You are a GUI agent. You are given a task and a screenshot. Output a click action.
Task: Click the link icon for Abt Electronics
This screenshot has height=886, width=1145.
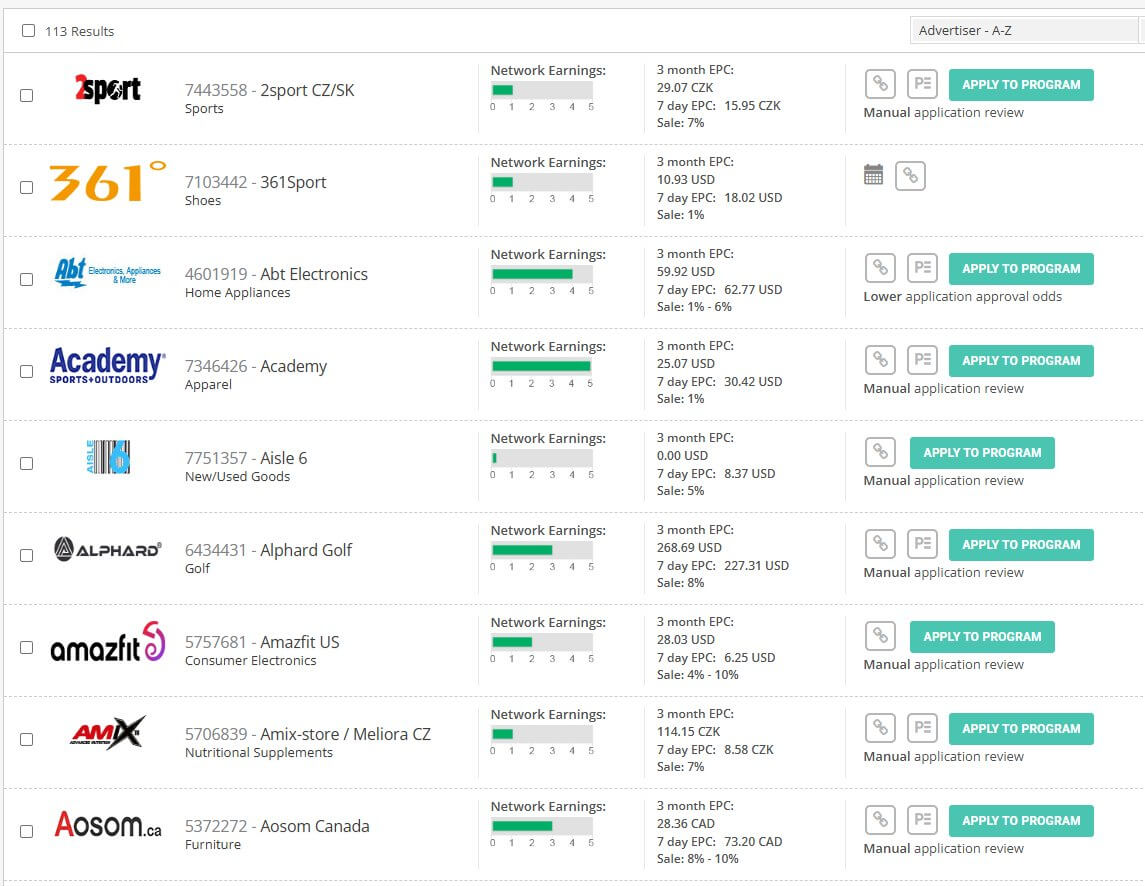[880, 268]
